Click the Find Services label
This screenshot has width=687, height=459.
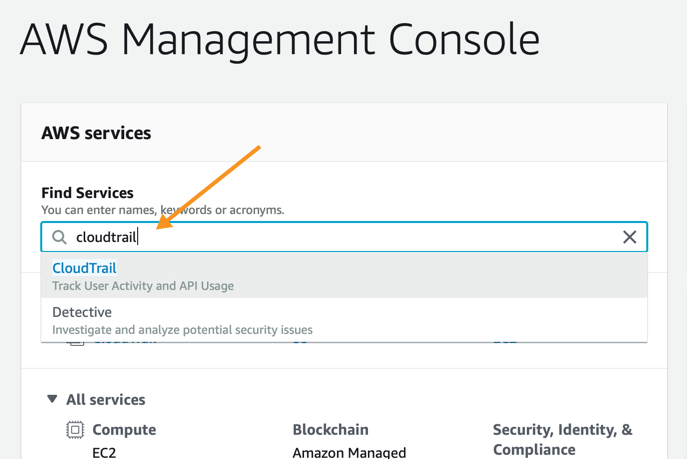[87, 193]
